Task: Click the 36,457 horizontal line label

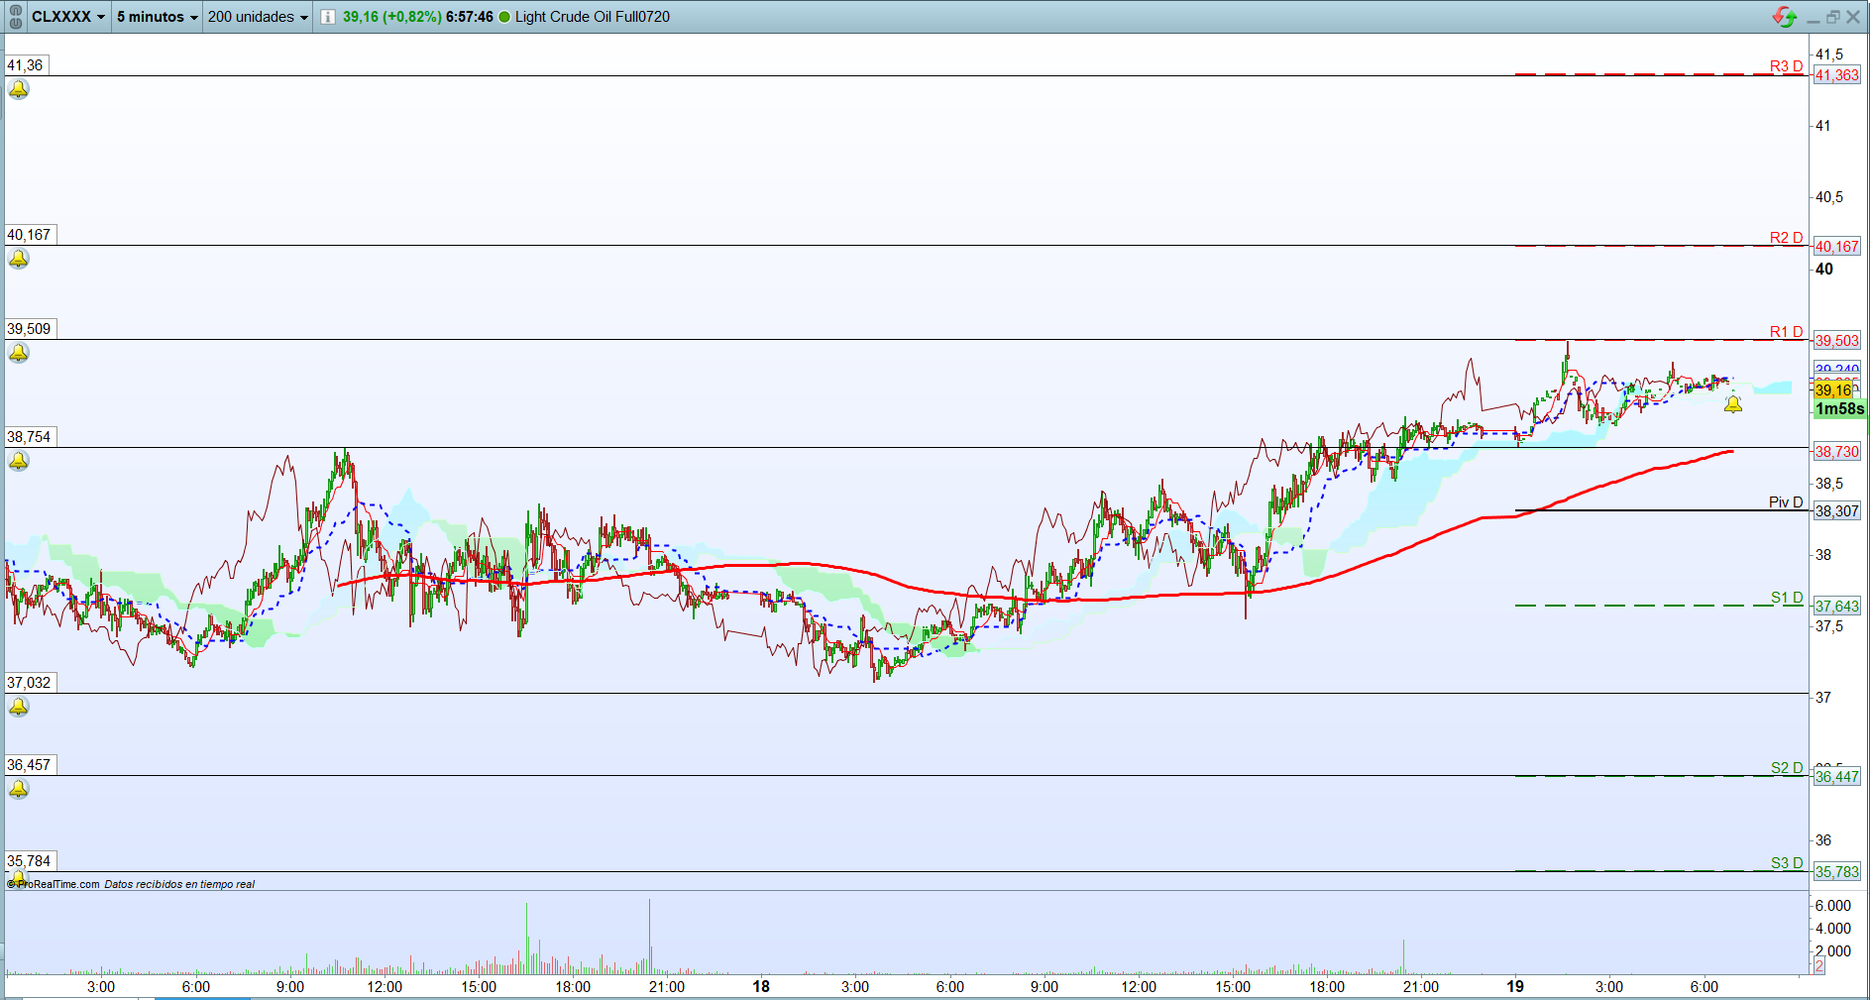Action: (29, 765)
